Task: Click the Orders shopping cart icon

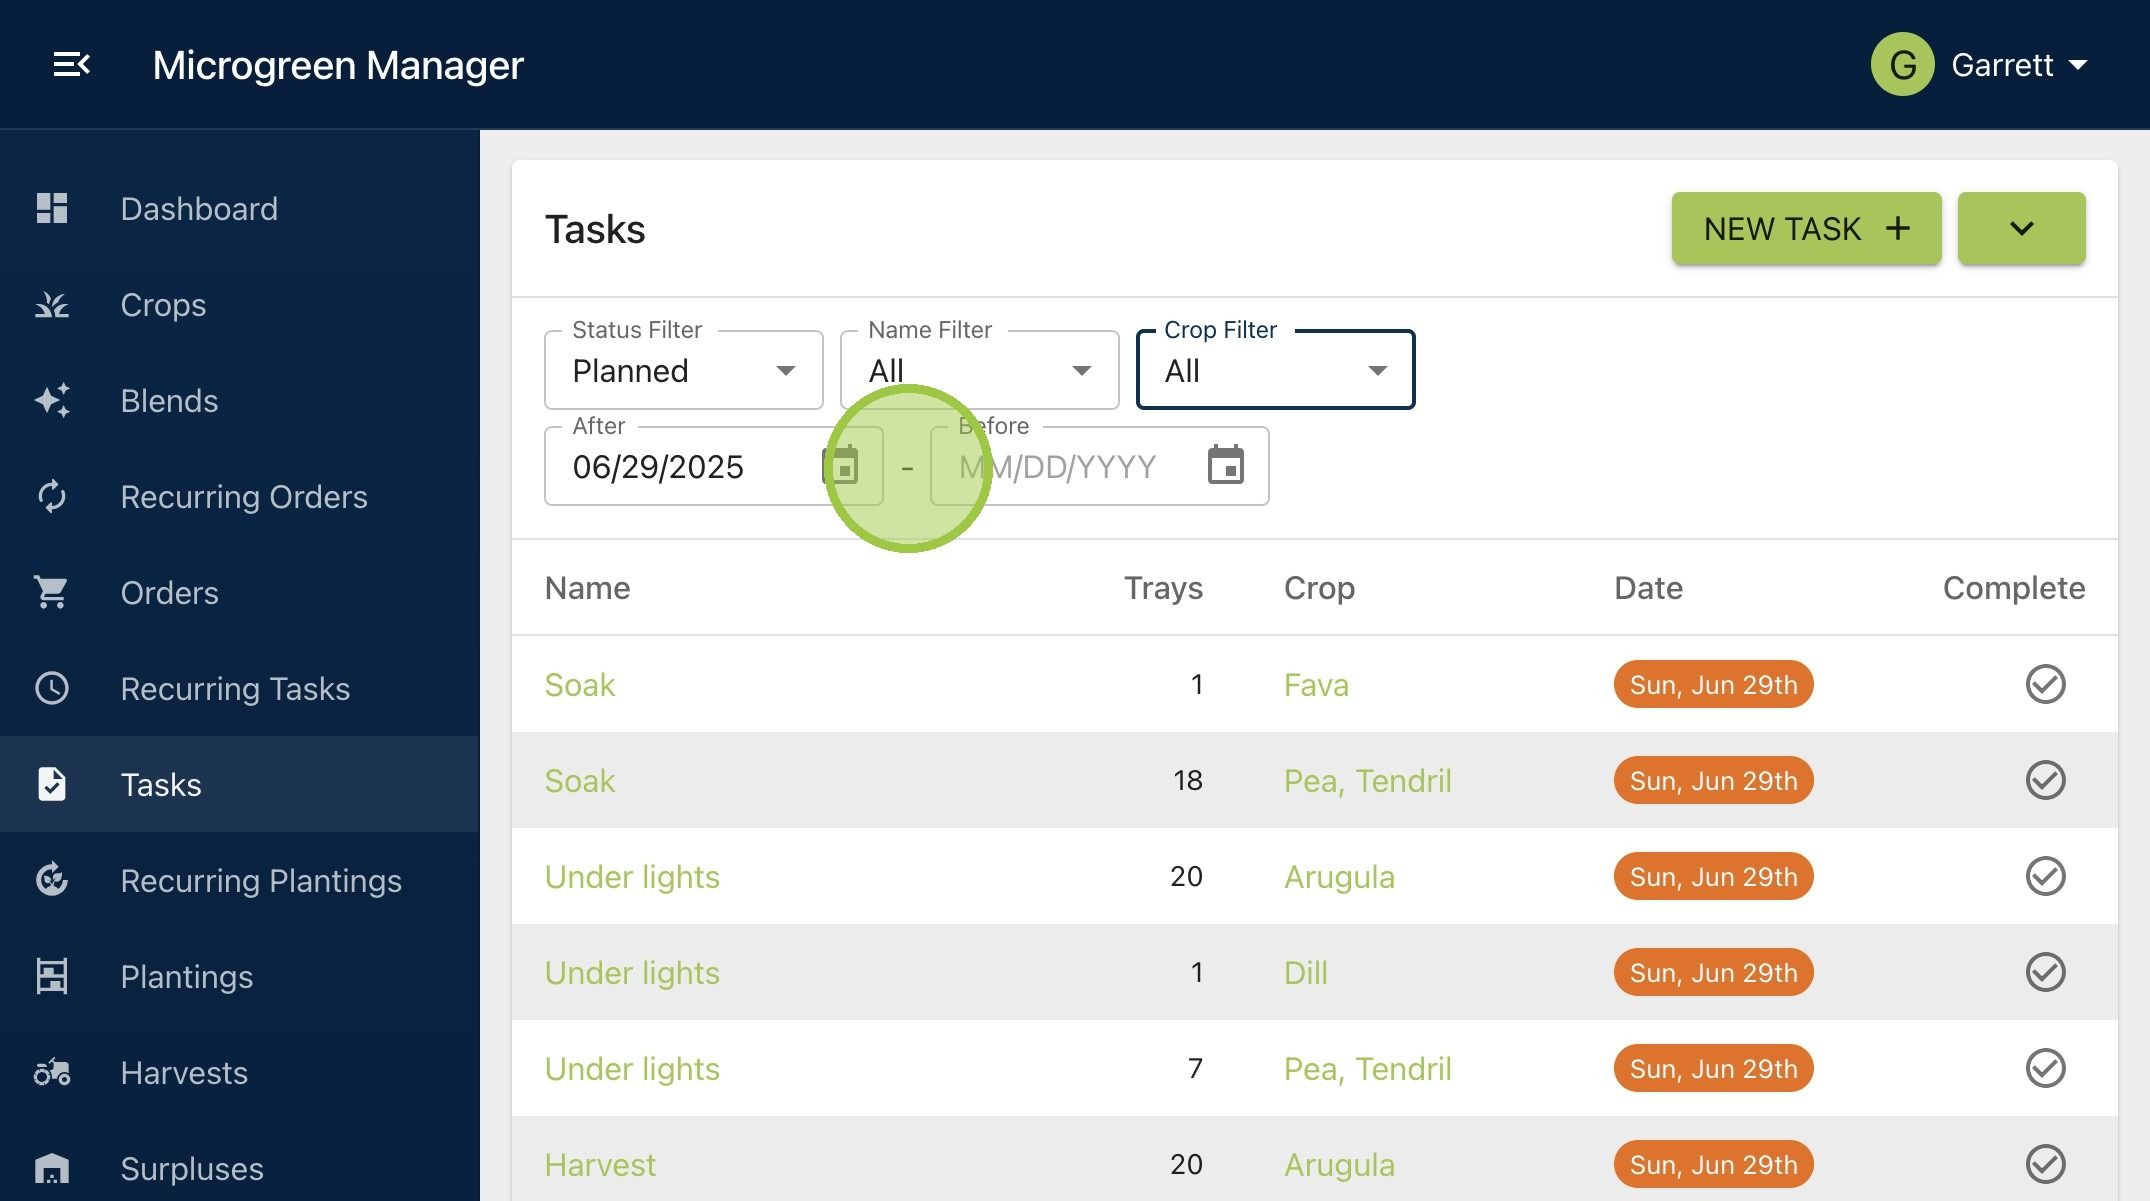Action: pos(51,592)
